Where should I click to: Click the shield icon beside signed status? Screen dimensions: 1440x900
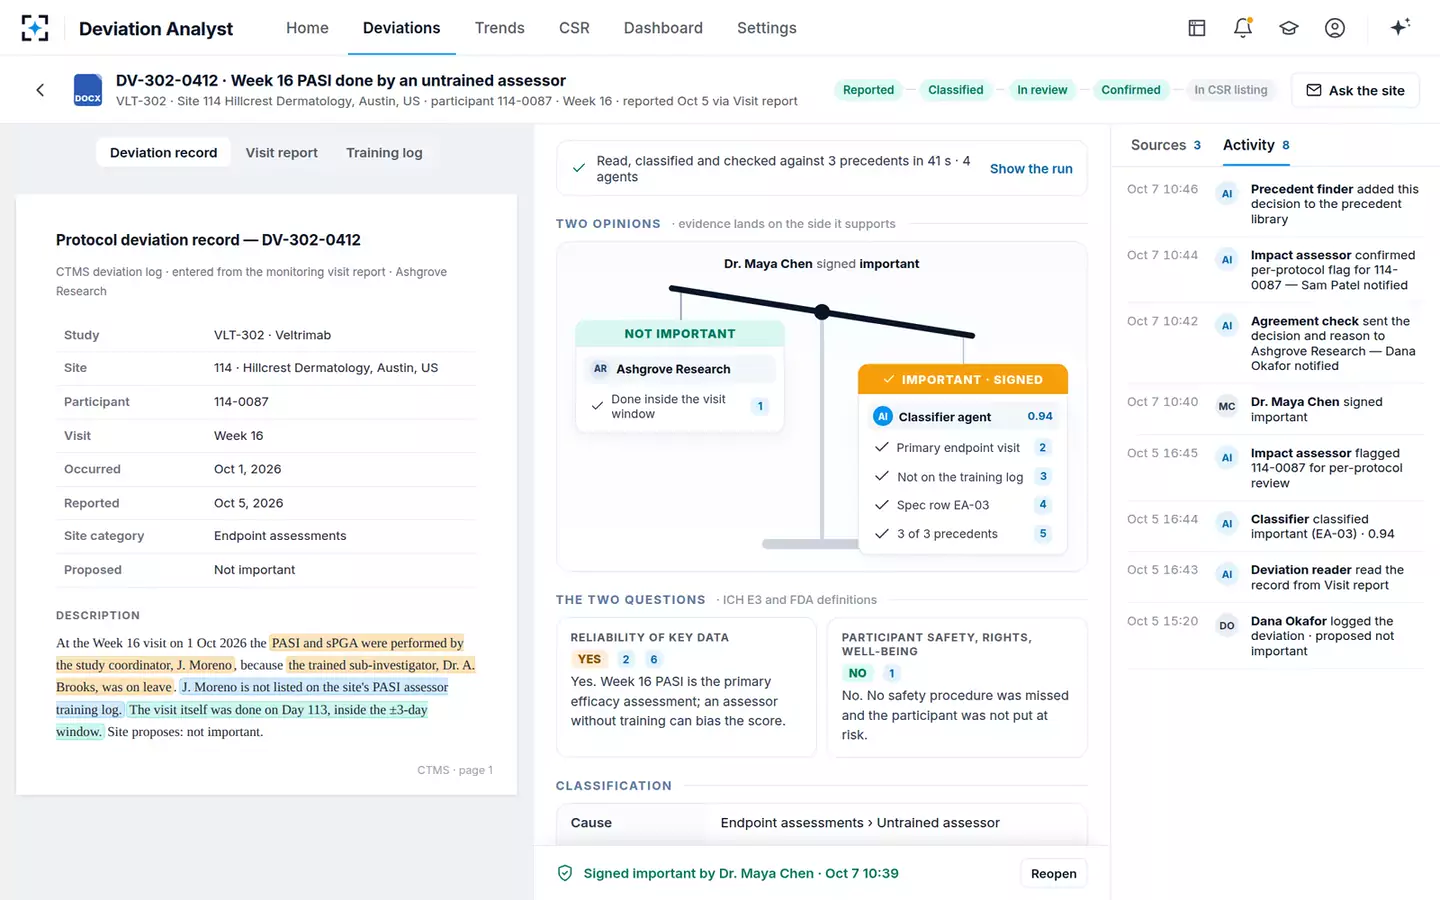(x=565, y=873)
